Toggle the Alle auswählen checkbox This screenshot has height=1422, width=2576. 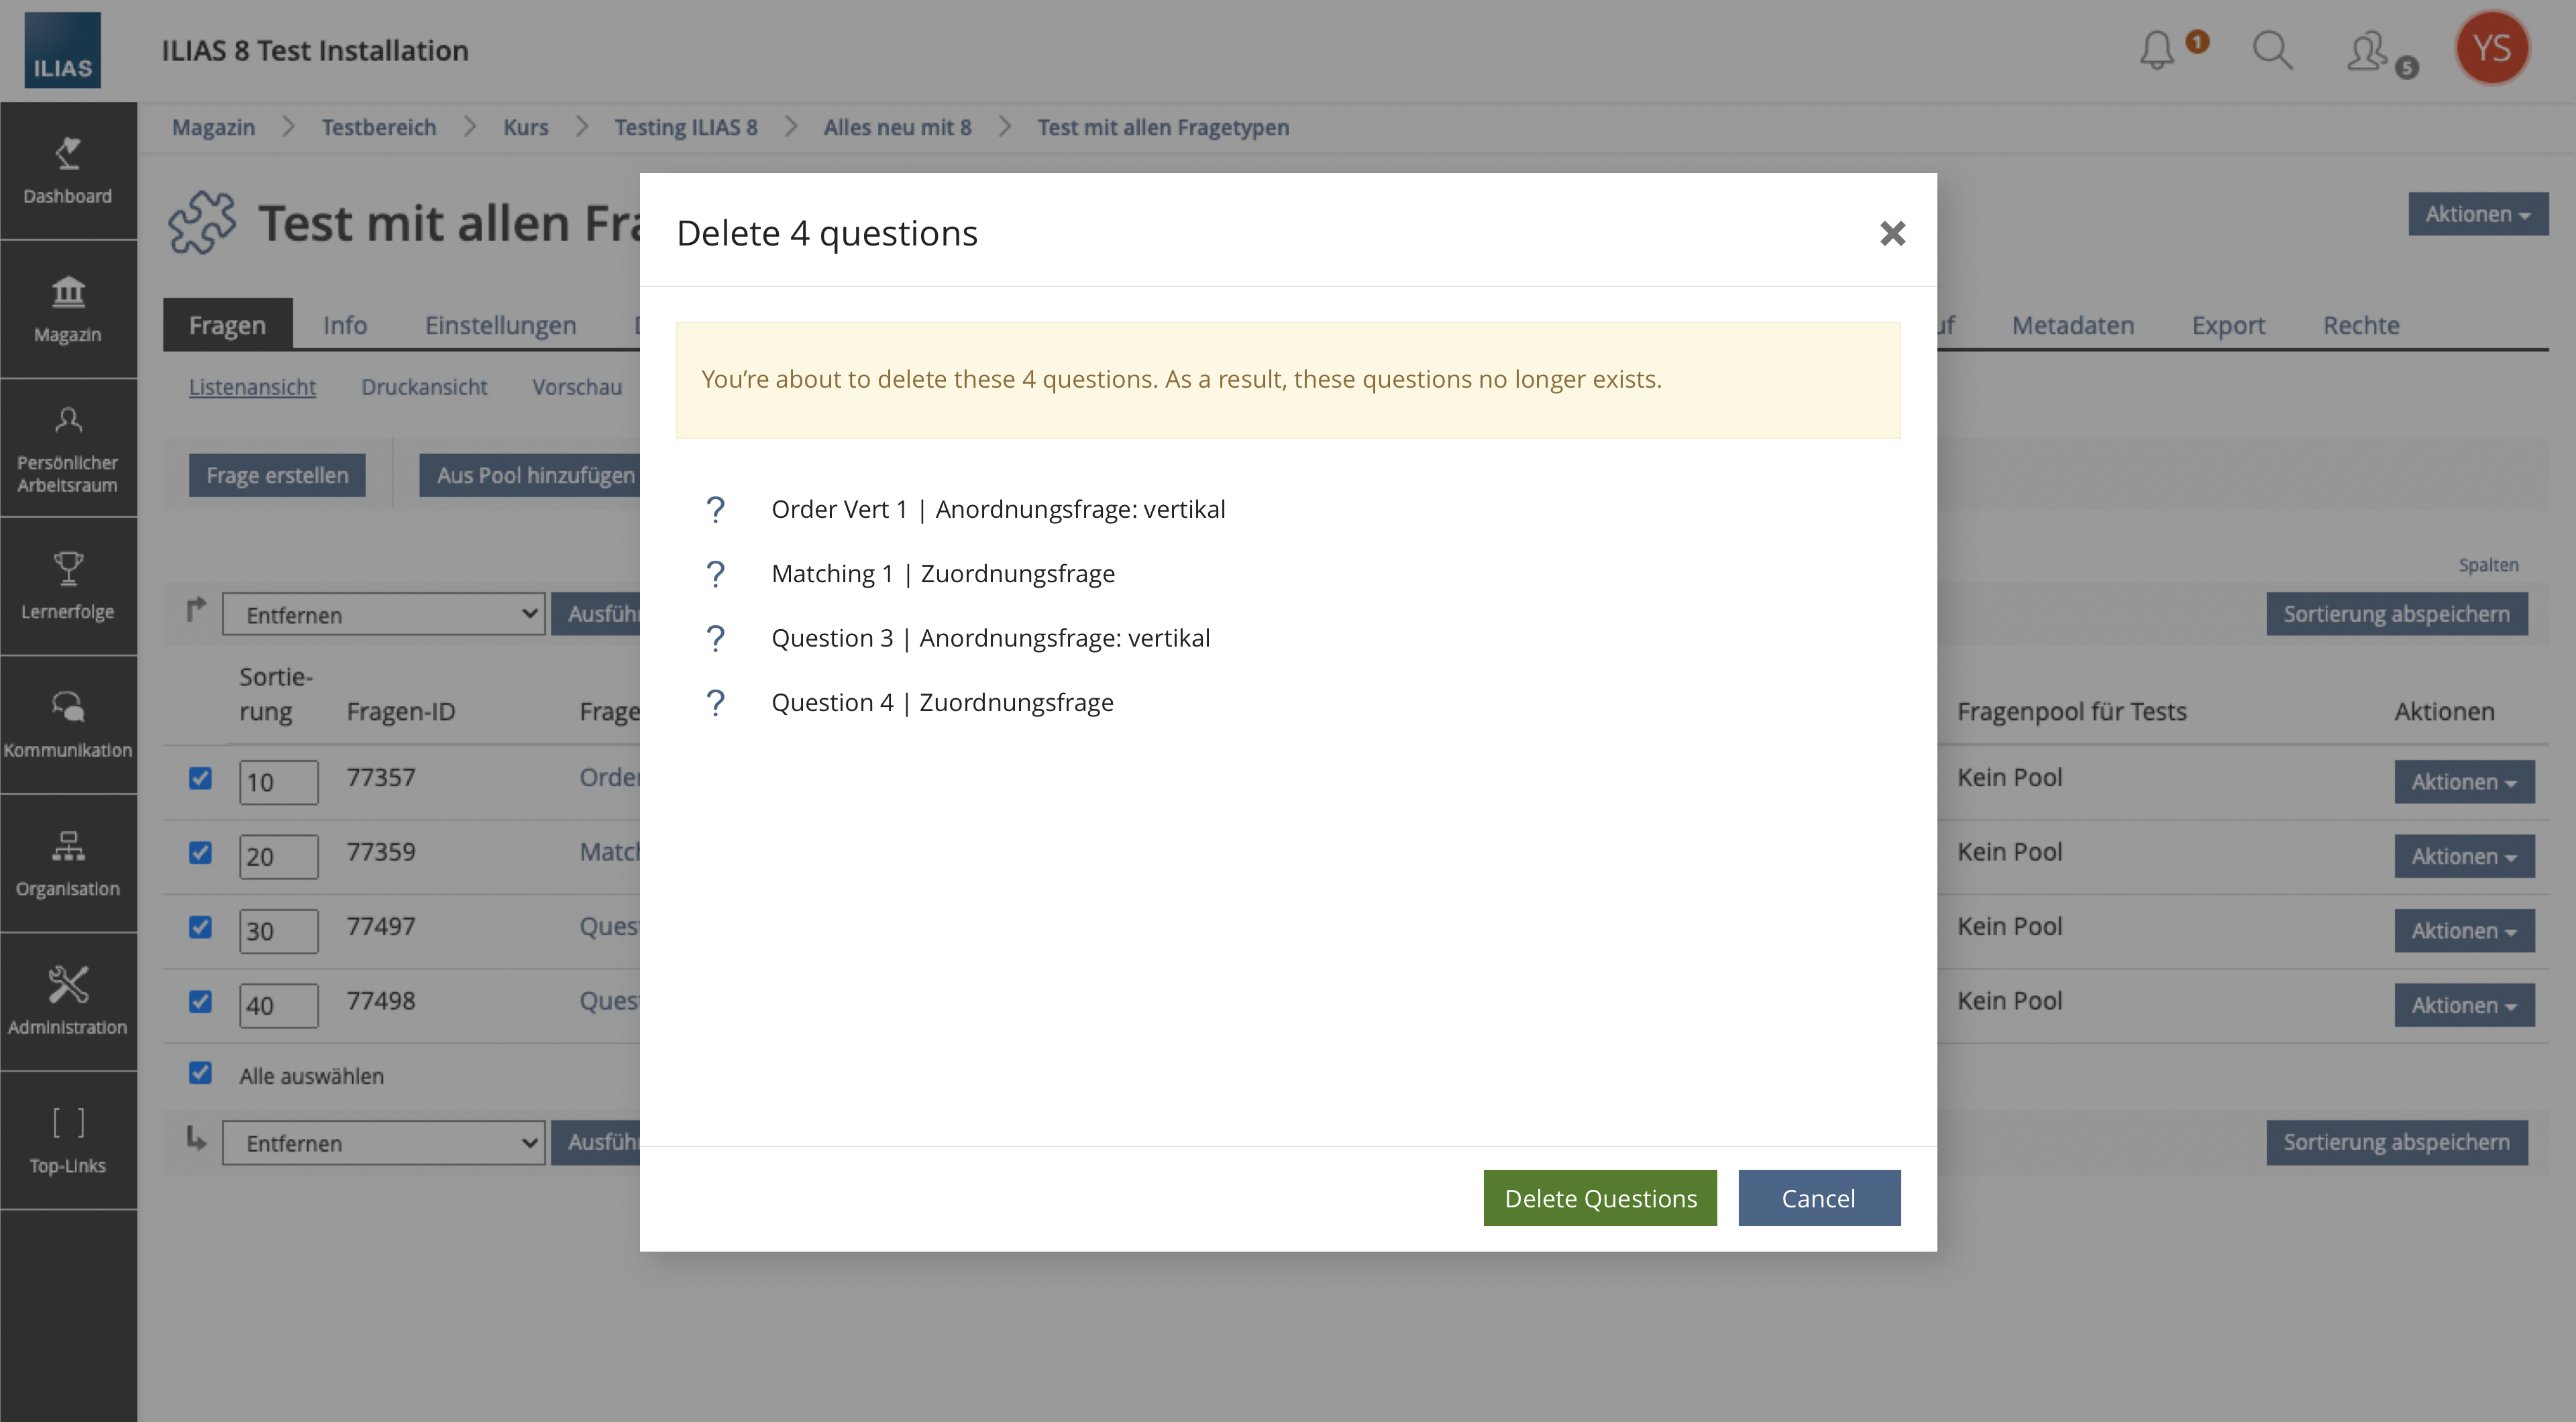click(x=200, y=1073)
